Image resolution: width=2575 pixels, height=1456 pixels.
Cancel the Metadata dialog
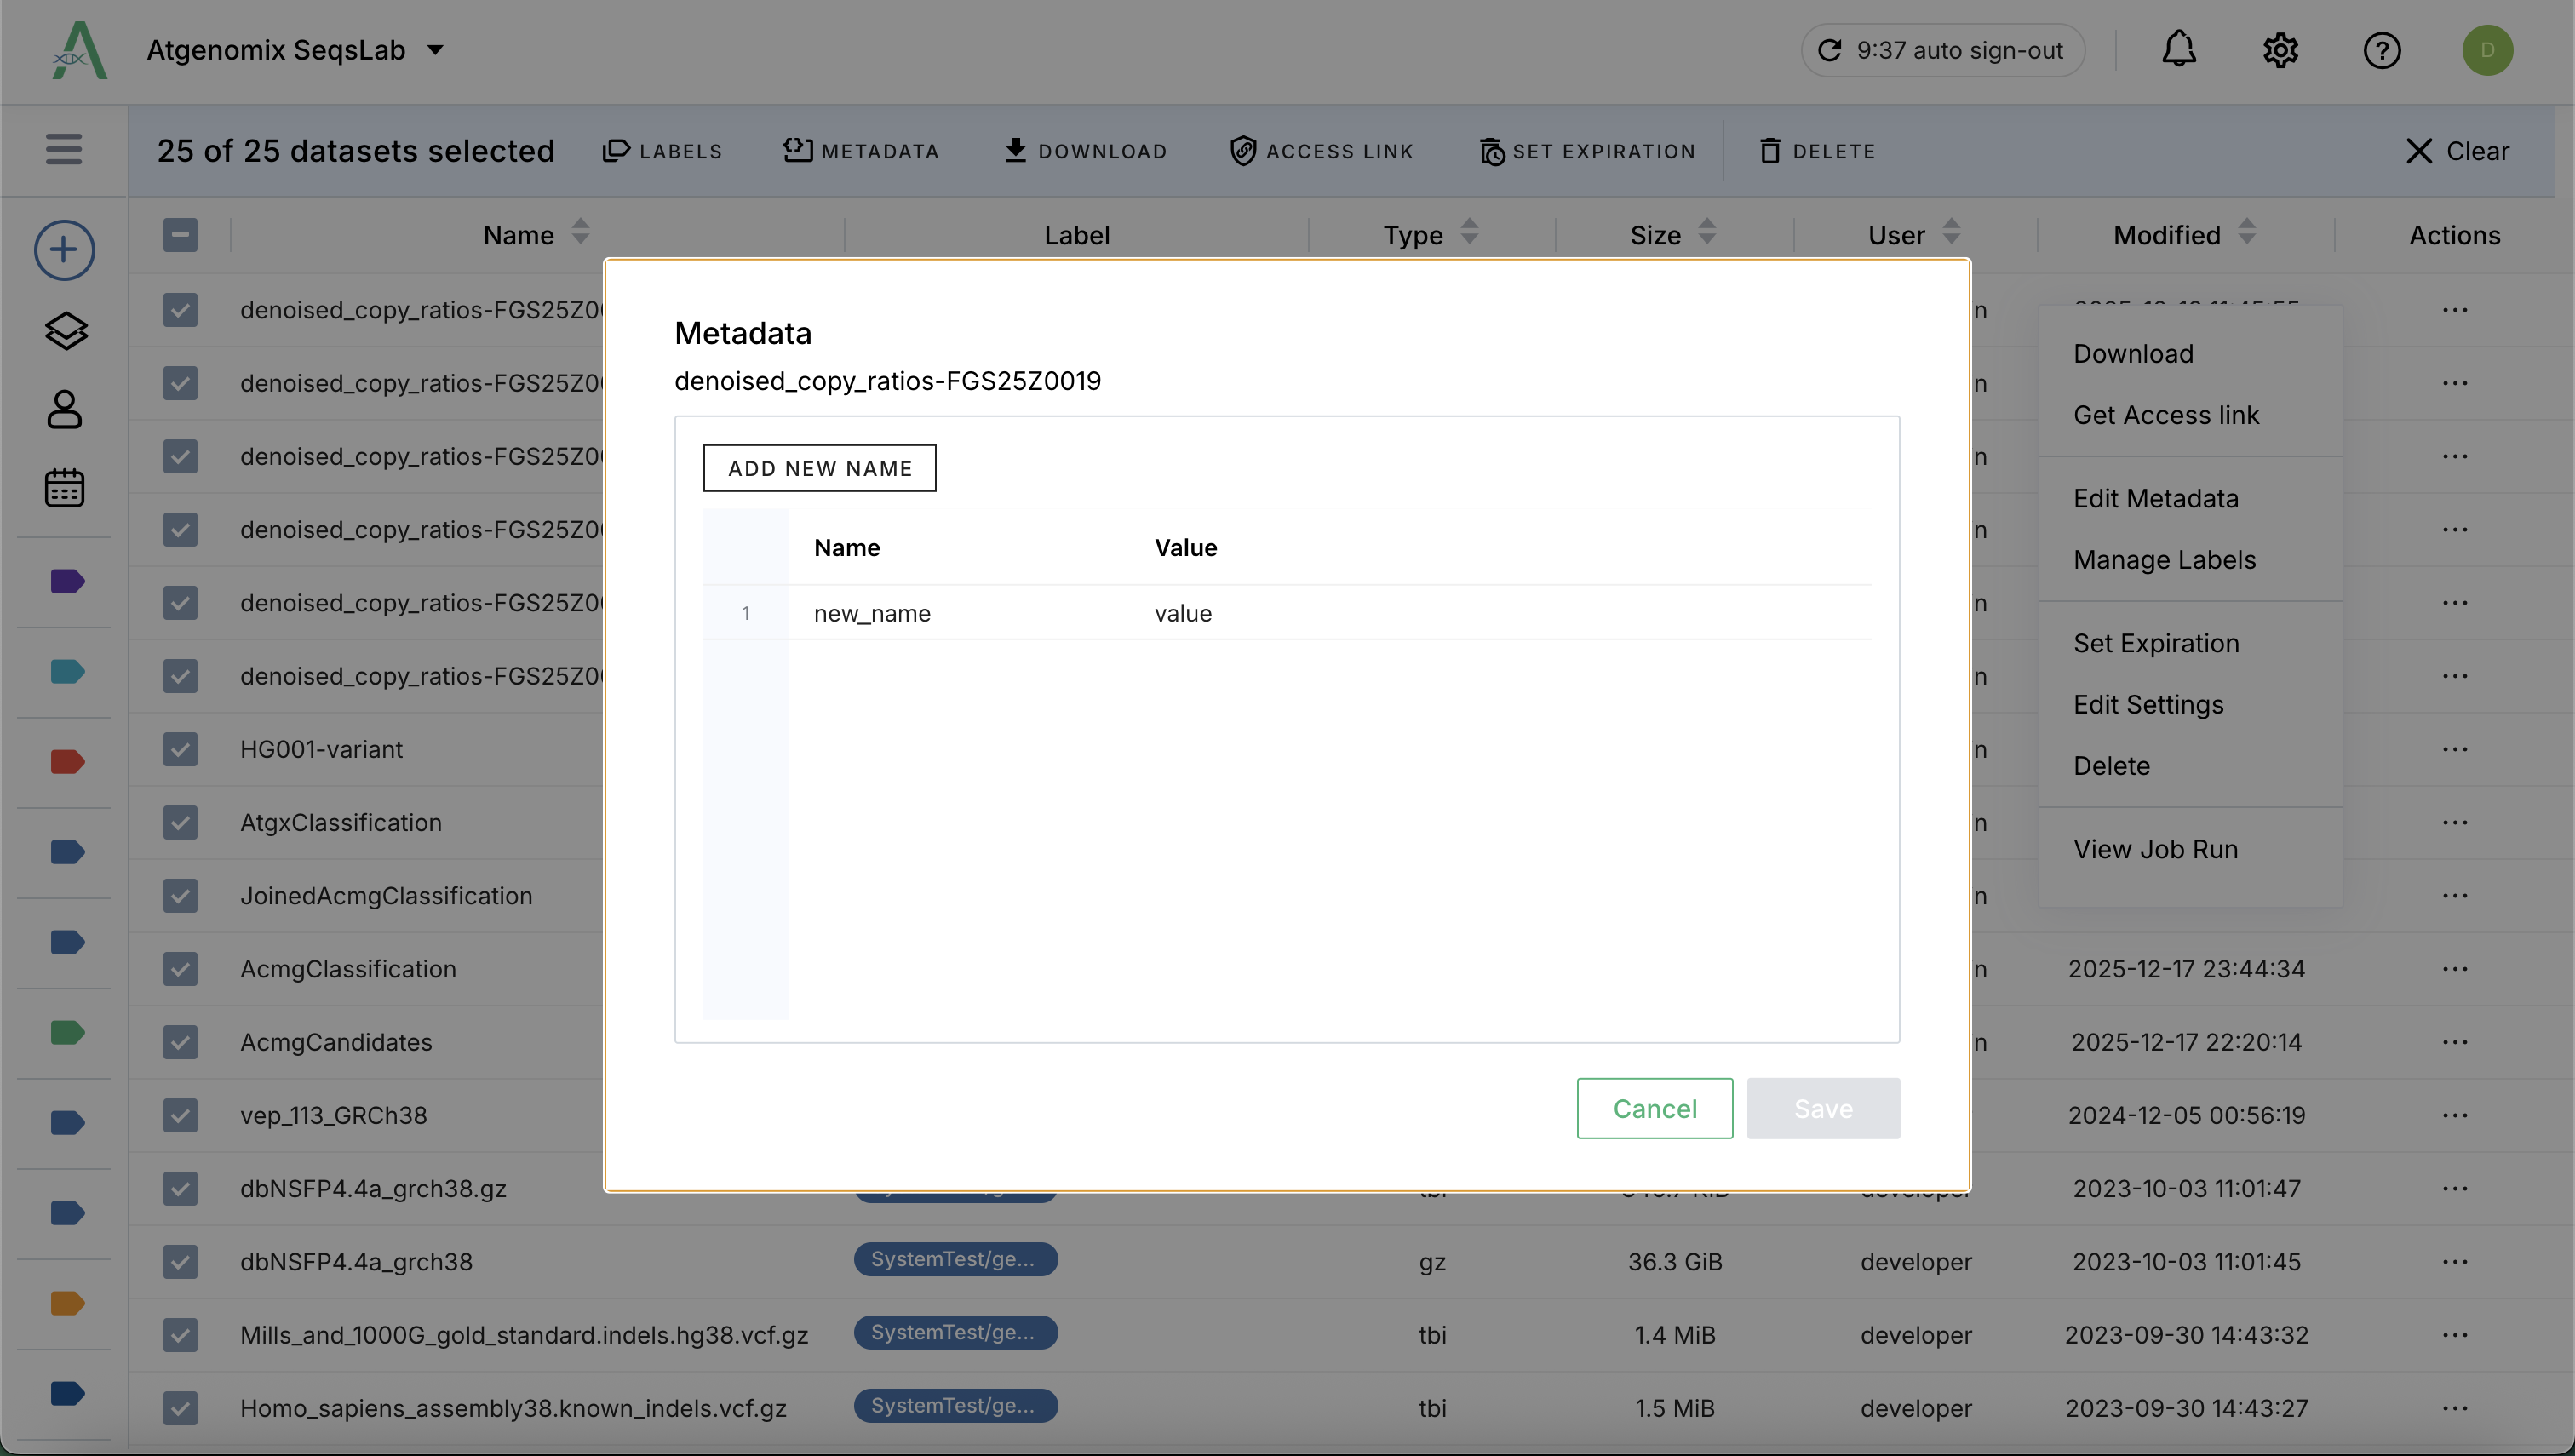[1654, 1108]
